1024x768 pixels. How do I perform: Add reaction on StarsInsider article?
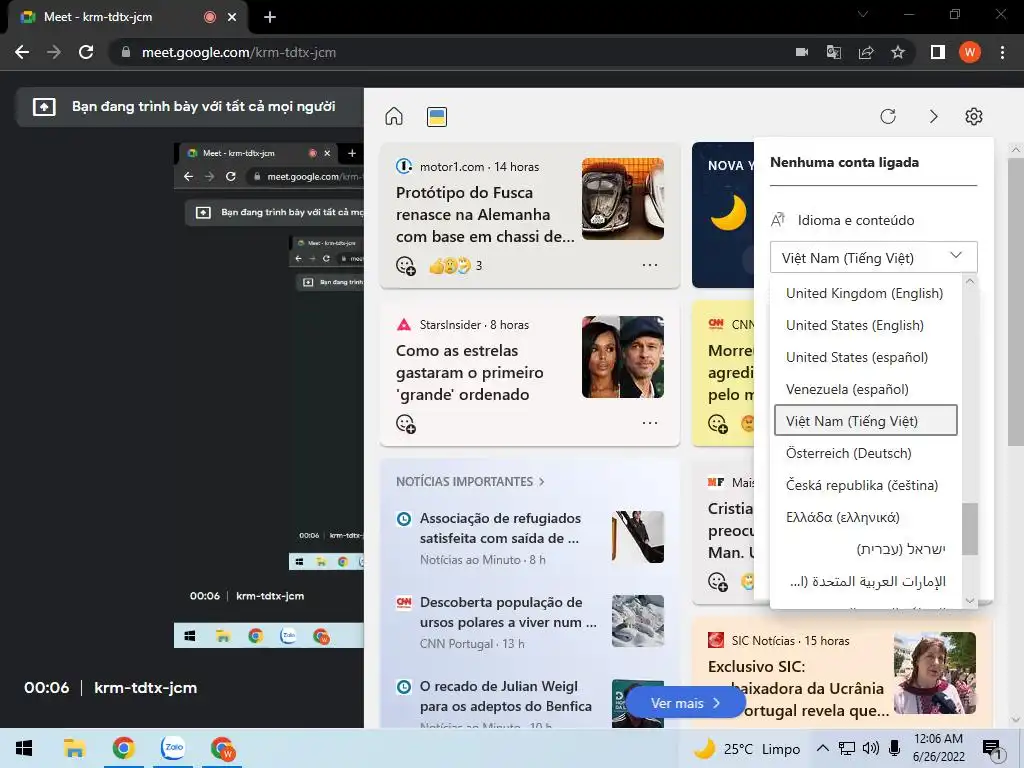click(x=406, y=424)
